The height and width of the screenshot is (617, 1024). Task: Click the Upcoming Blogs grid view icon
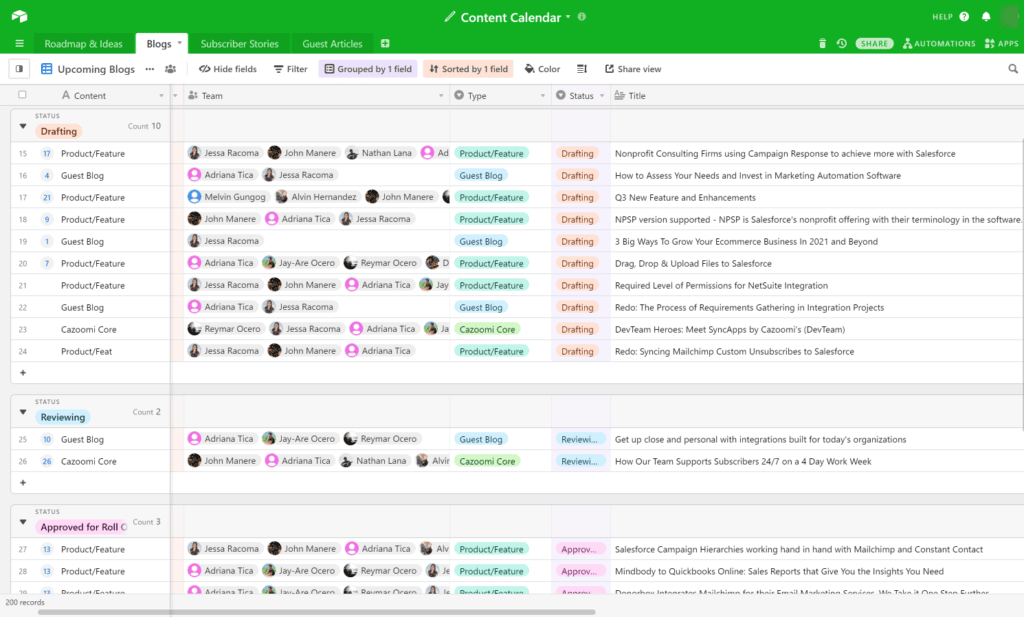46,69
